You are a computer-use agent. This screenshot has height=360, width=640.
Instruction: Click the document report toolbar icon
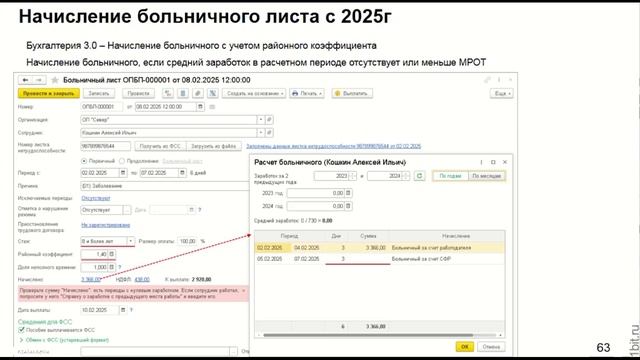tap(183, 93)
